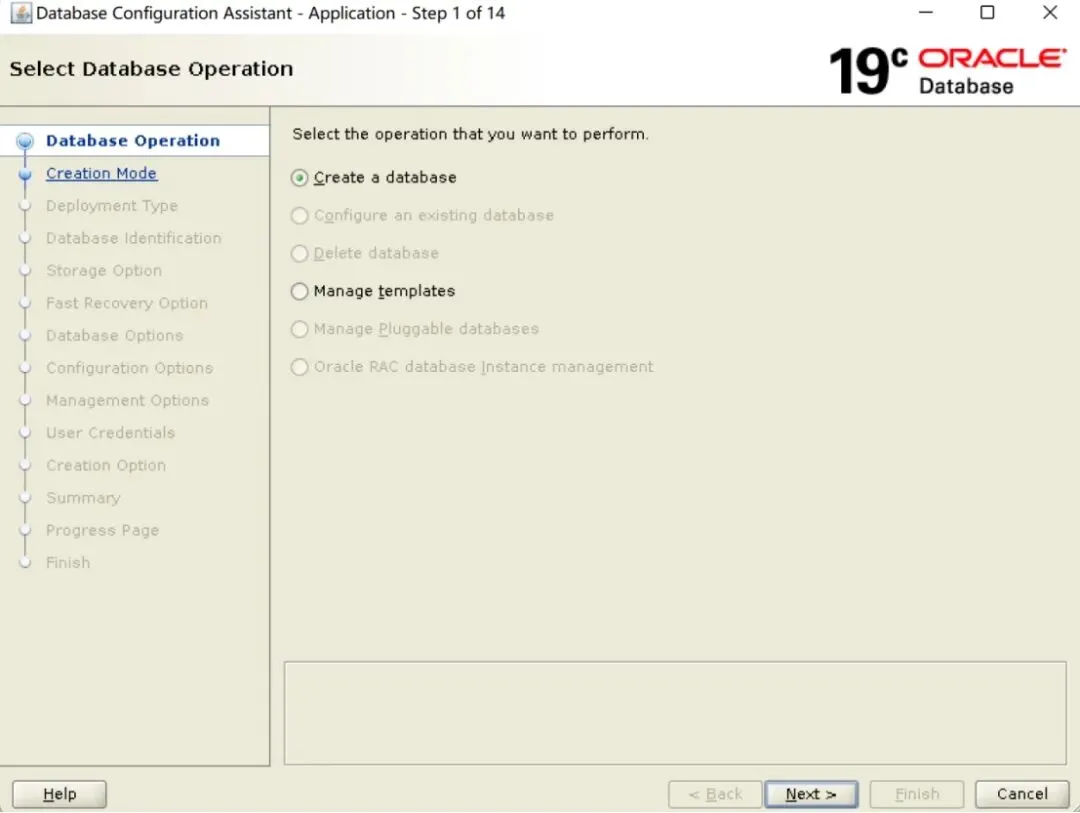Click the wizard's Finish step in sidebar

point(68,562)
